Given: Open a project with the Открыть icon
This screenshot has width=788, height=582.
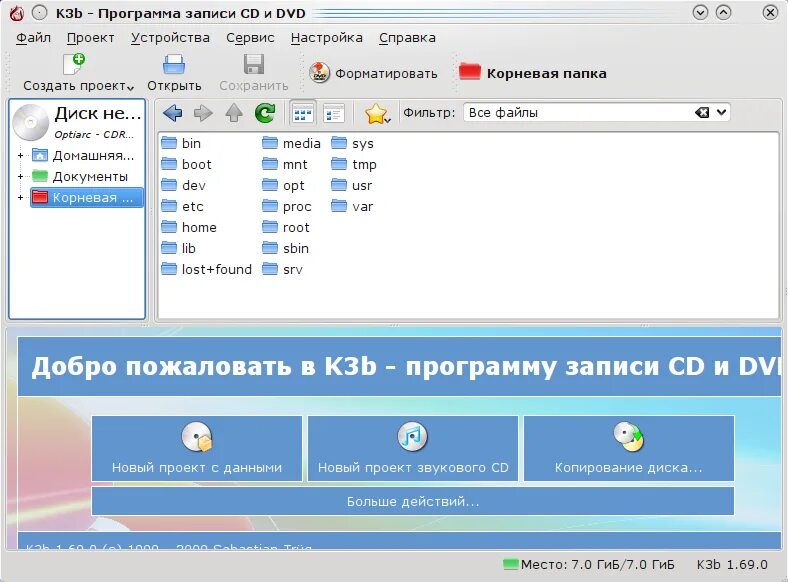Looking at the screenshot, I should (174, 64).
